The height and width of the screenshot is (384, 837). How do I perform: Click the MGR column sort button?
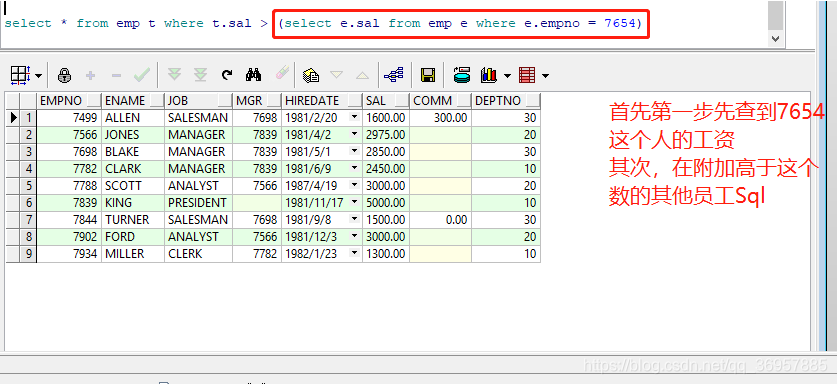[274, 100]
